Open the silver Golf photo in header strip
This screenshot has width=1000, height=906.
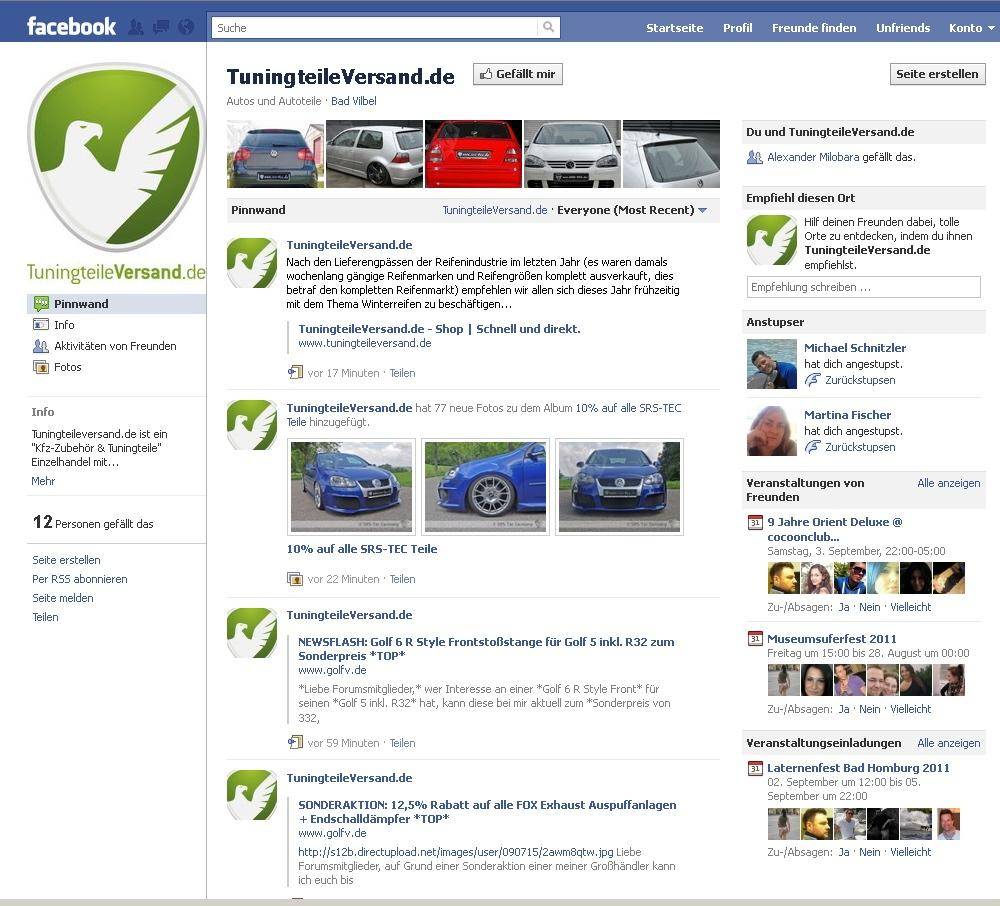(x=374, y=154)
